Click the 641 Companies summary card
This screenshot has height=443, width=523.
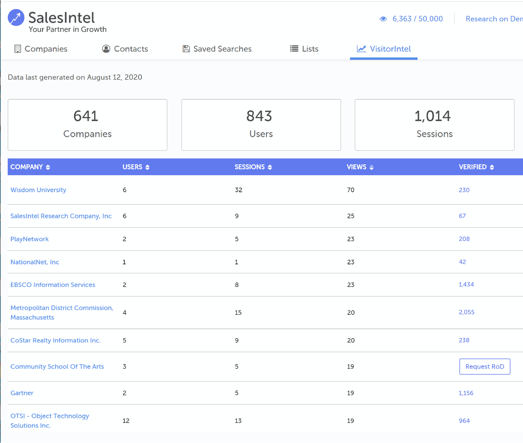pos(88,125)
